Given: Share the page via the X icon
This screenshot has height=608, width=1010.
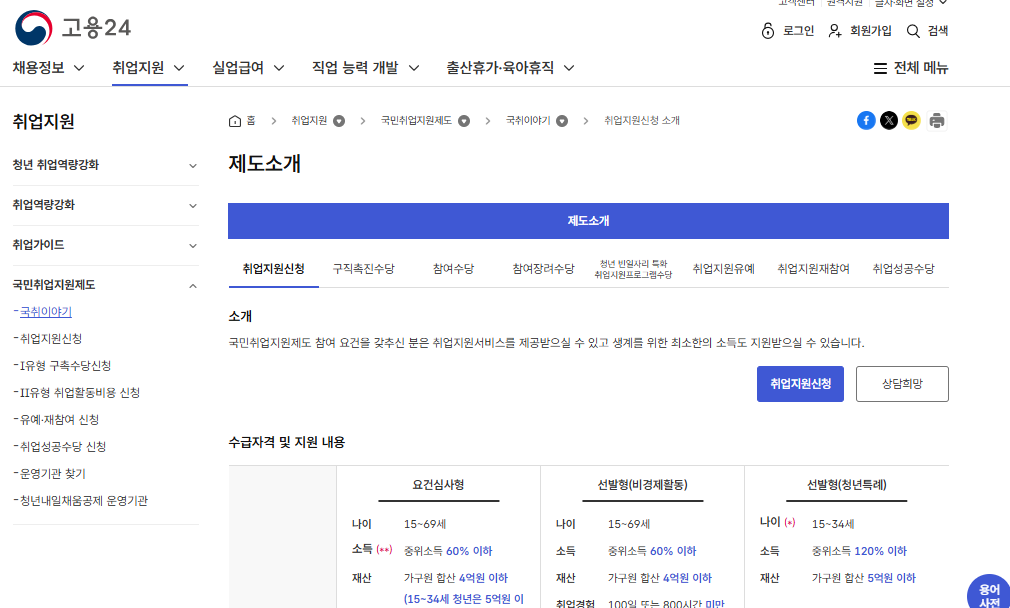Looking at the screenshot, I should (x=889, y=120).
